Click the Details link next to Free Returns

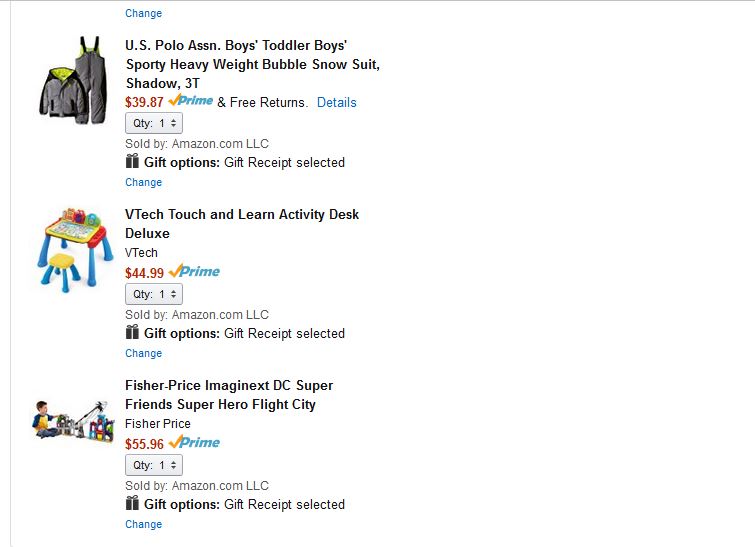click(x=336, y=102)
